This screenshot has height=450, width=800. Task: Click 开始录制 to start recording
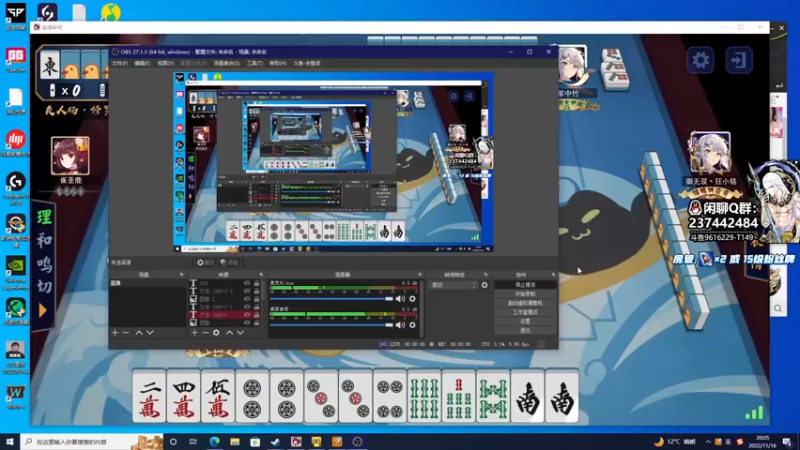tap(525, 294)
